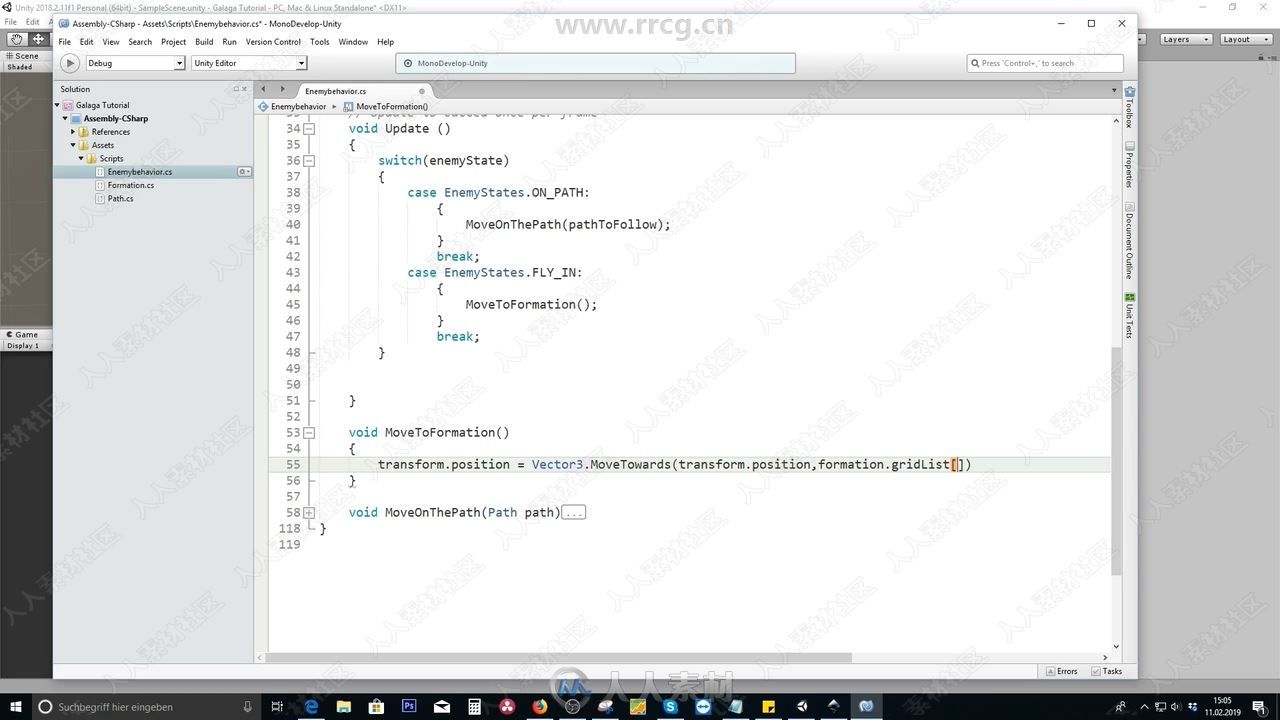Open the Layout dropdown in Unity
The height and width of the screenshot is (720, 1280).
pyautogui.click(x=1245, y=39)
